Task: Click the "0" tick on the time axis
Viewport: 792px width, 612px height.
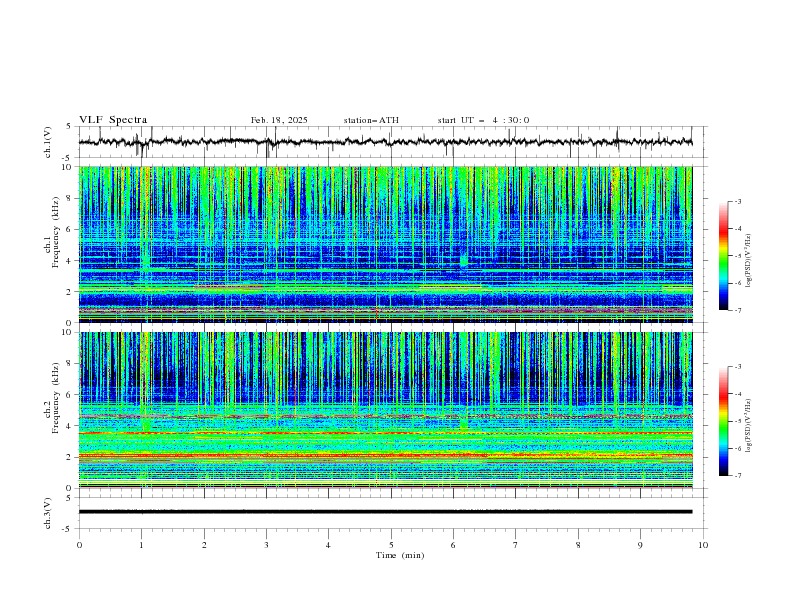Action: [x=79, y=545]
